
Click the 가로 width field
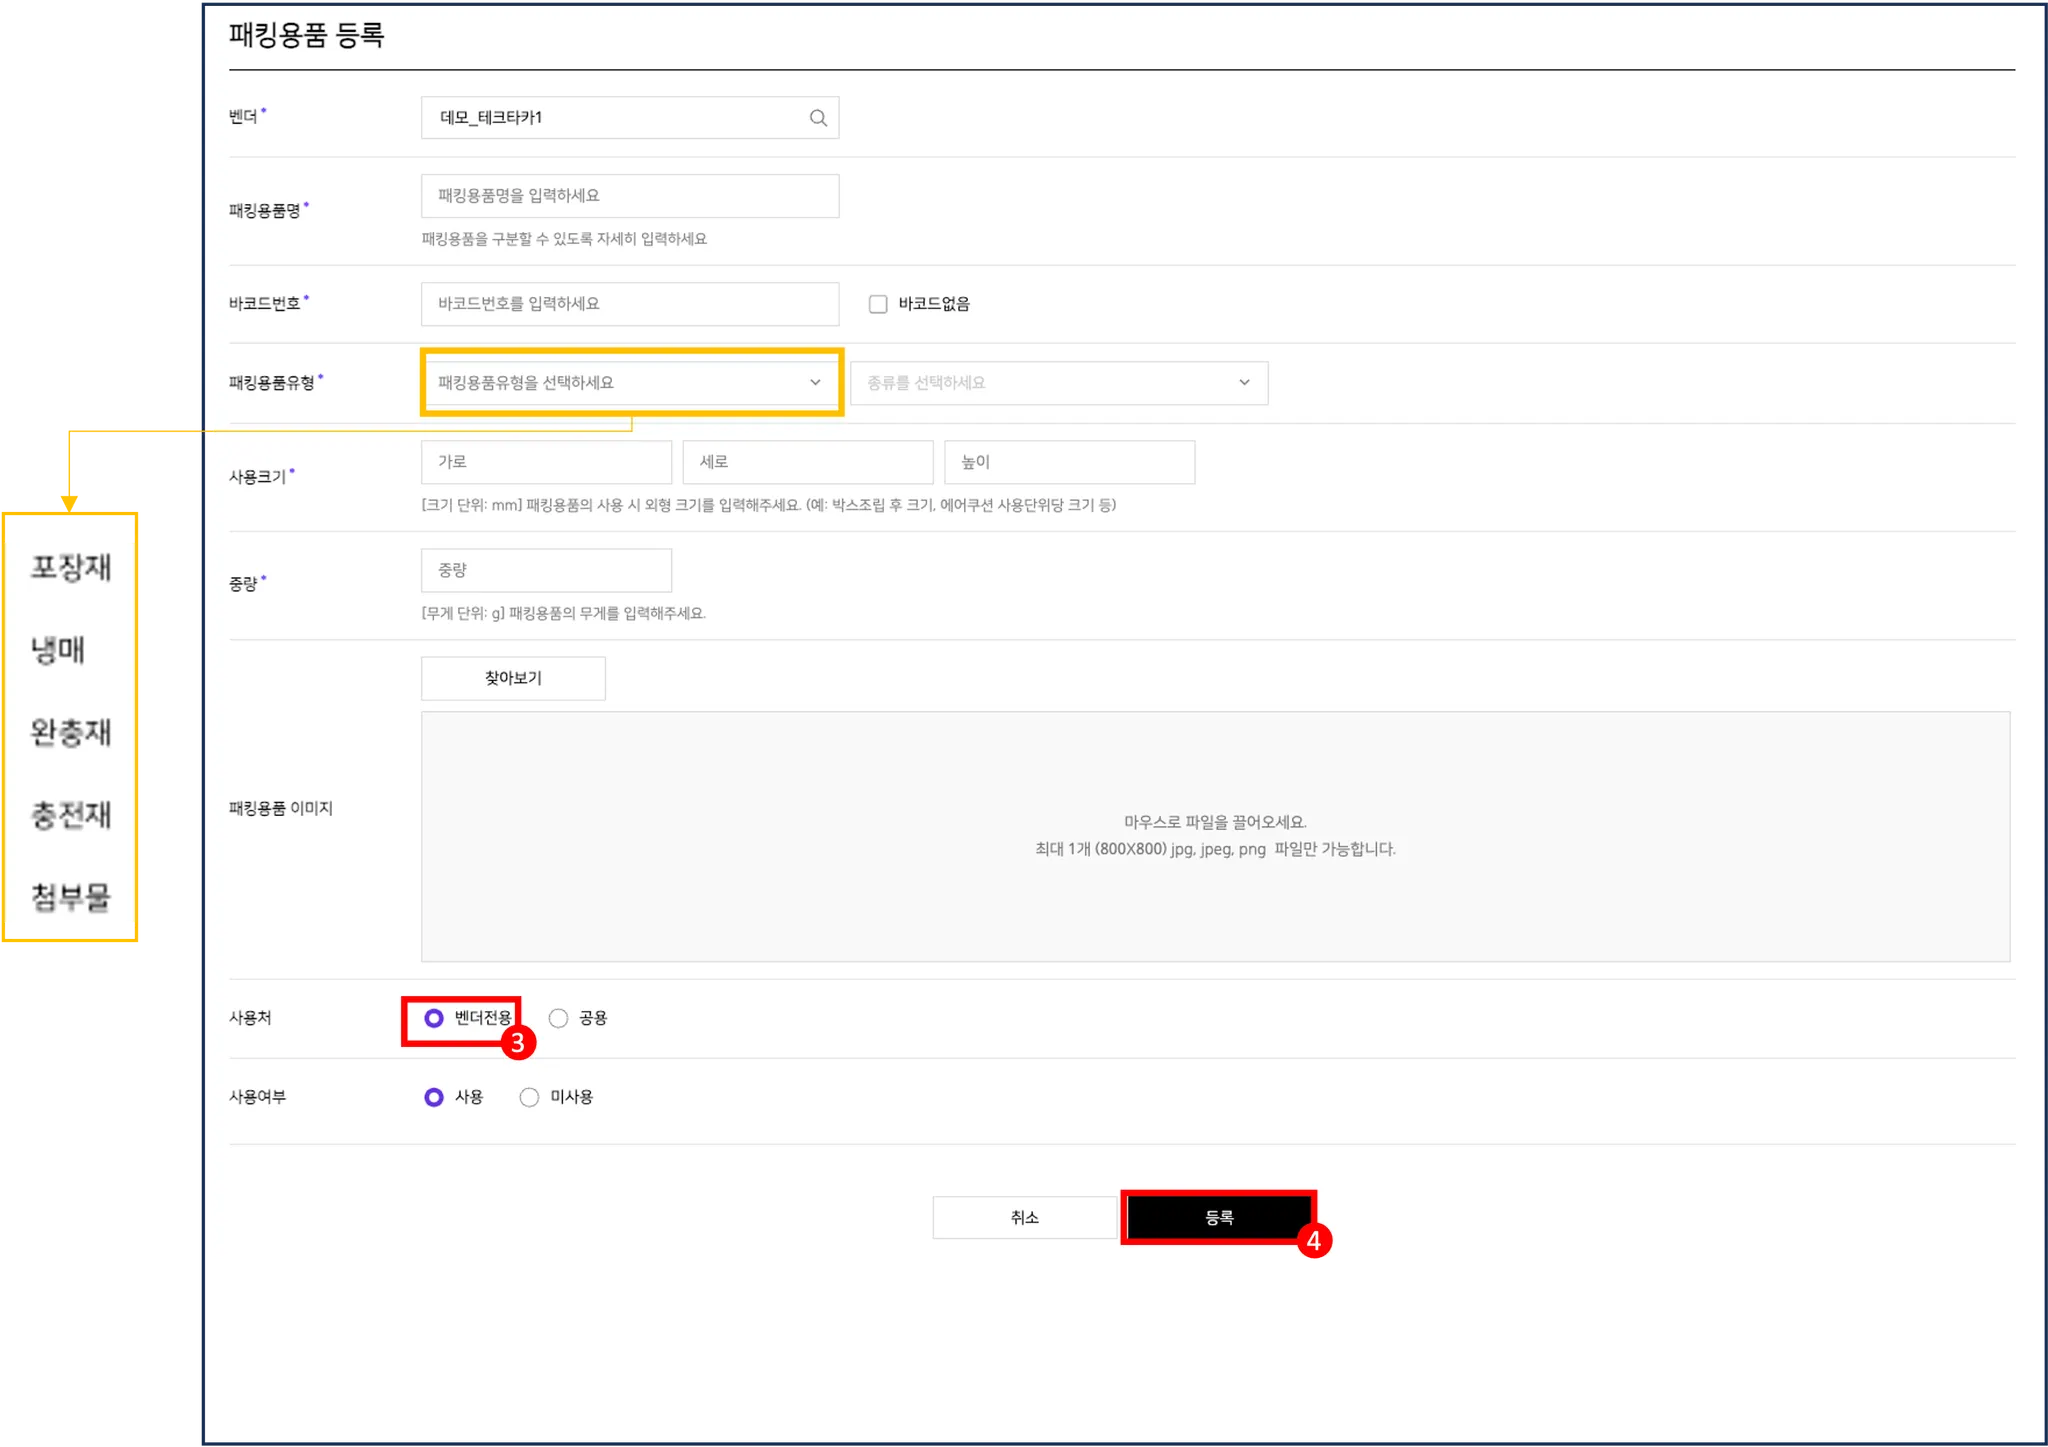pyautogui.click(x=546, y=462)
